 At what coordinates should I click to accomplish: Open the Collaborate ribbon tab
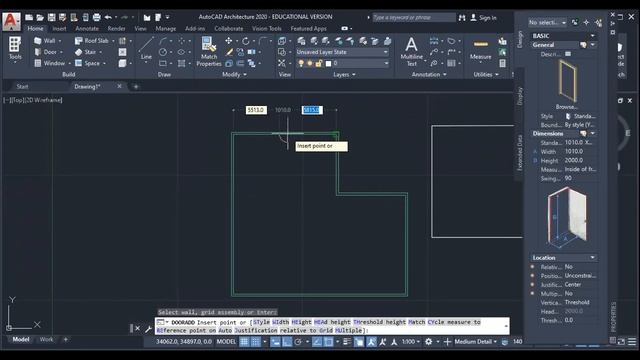(x=229, y=29)
